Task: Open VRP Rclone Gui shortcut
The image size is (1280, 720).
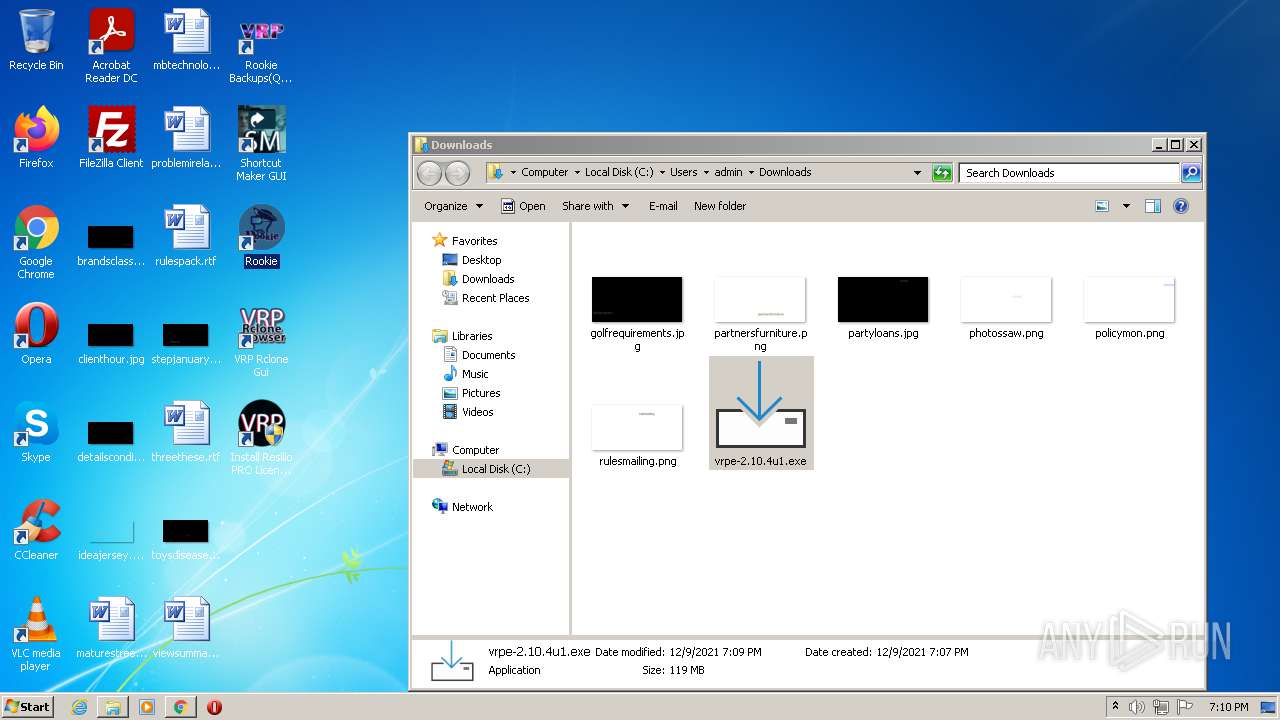Action: [261, 340]
